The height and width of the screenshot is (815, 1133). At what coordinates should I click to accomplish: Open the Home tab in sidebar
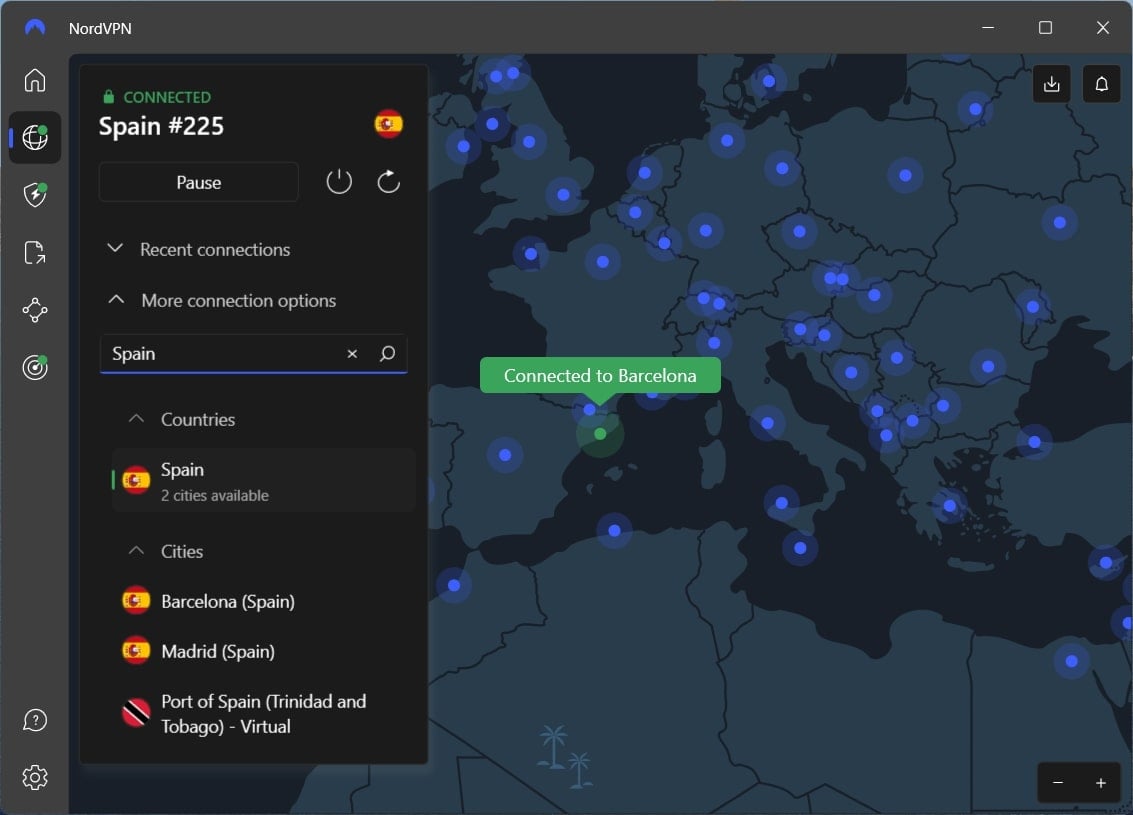pyautogui.click(x=35, y=80)
